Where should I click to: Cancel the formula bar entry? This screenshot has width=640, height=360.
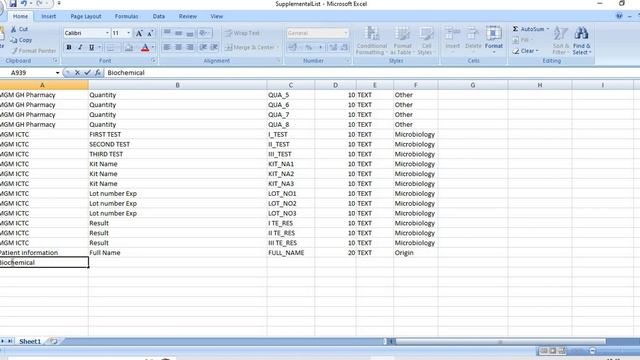[x=77, y=73]
